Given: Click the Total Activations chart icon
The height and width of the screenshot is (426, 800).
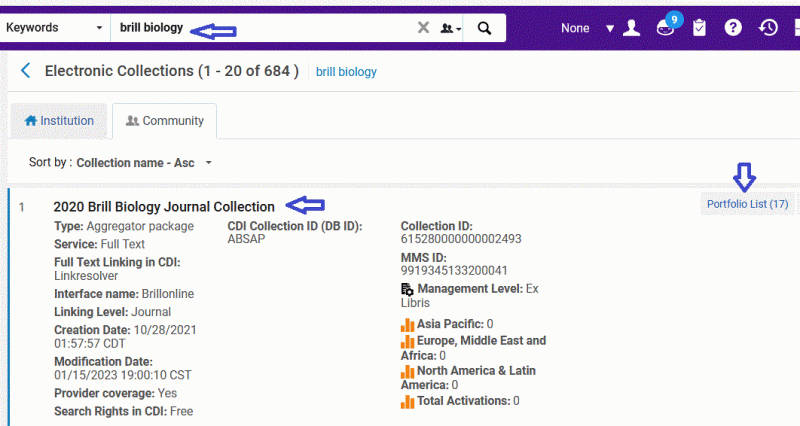Looking at the screenshot, I should [407, 402].
